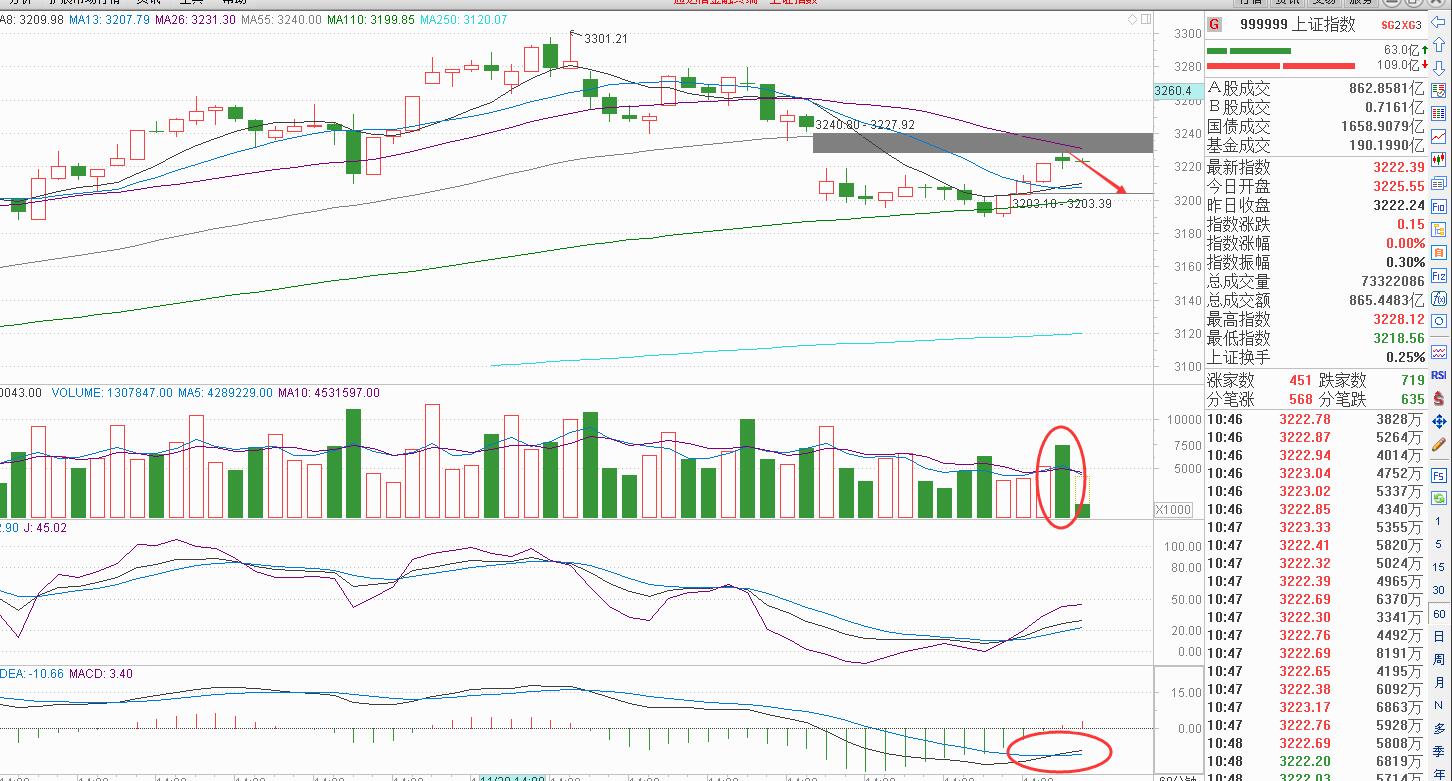Open the 多 multi-period option
The height and width of the screenshot is (781, 1452).
[x=1438, y=728]
